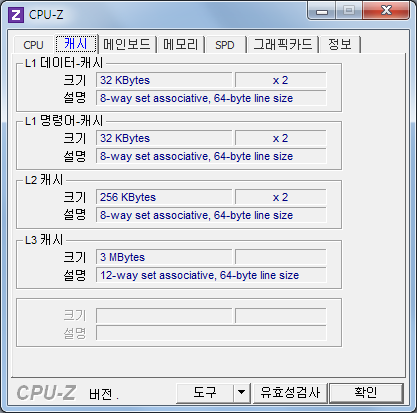Click L1 instruction cache description field
417x413 pixels.
[211, 156]
